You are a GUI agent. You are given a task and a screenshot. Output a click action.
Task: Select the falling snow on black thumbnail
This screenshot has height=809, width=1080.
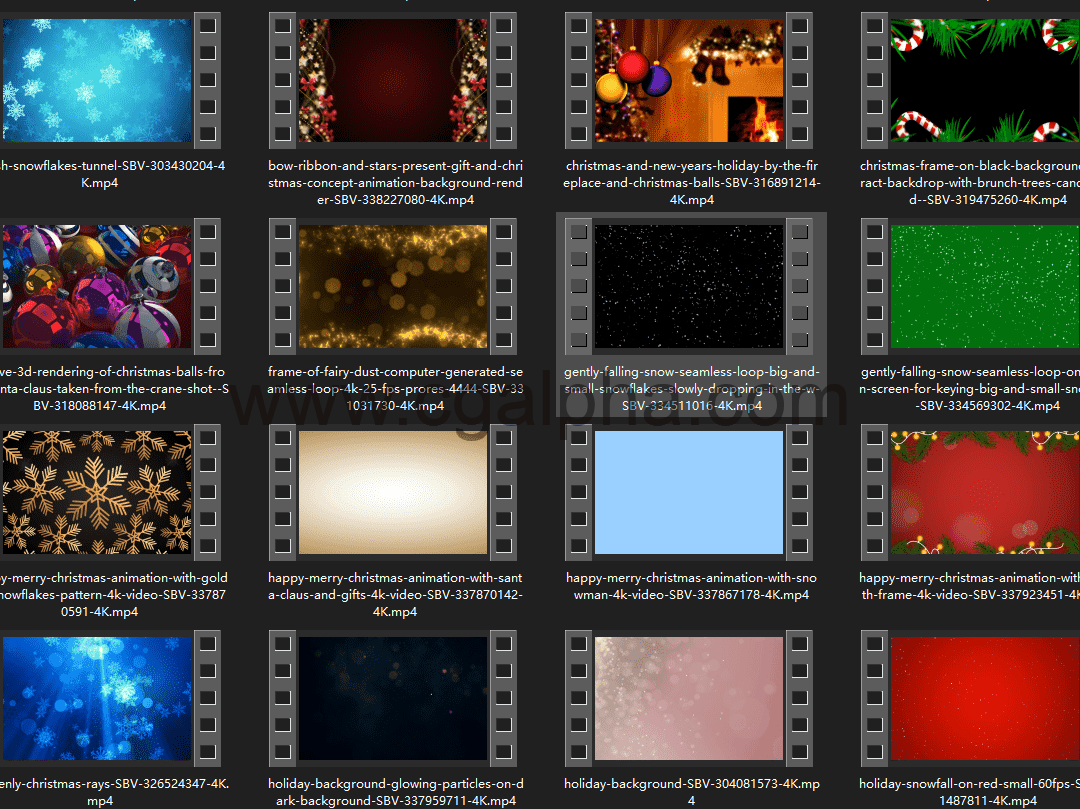pos(689,286)
